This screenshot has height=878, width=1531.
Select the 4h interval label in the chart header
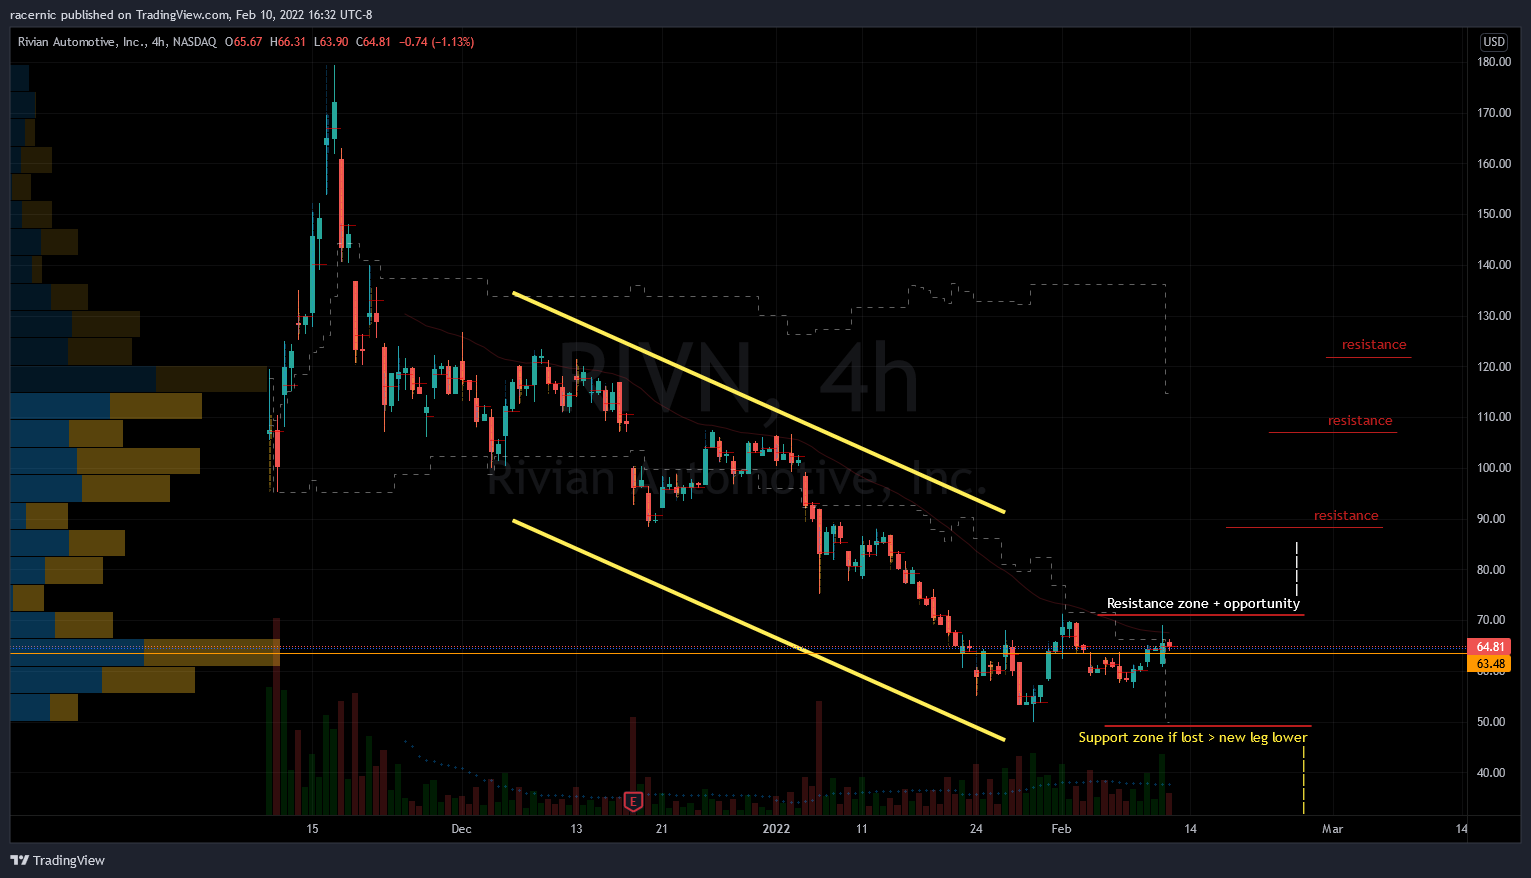click(158, 42)
